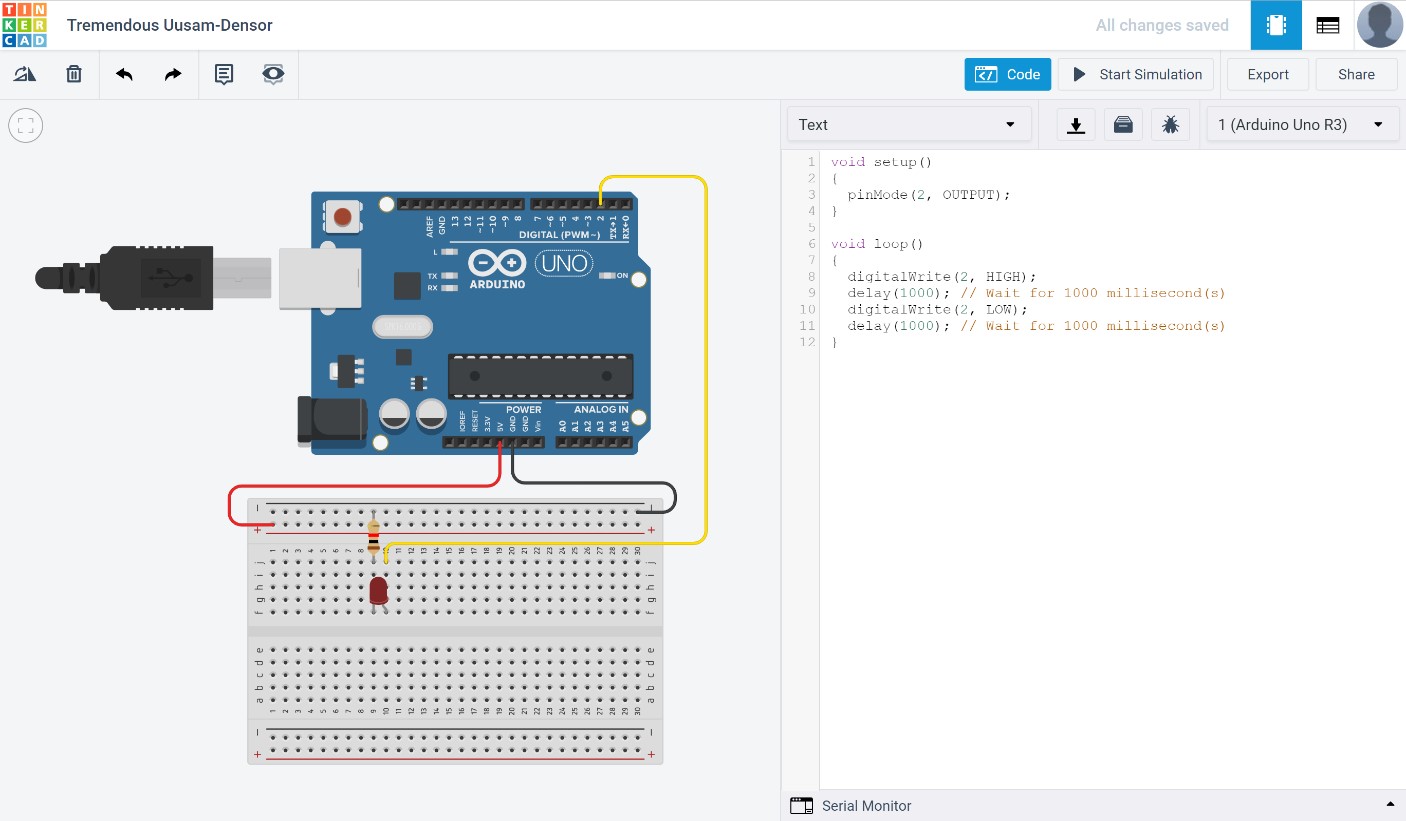Fit circuit to view icon
Image resolution: width=1406 pixels, height=821 pixels.
(x=26, y=125)
